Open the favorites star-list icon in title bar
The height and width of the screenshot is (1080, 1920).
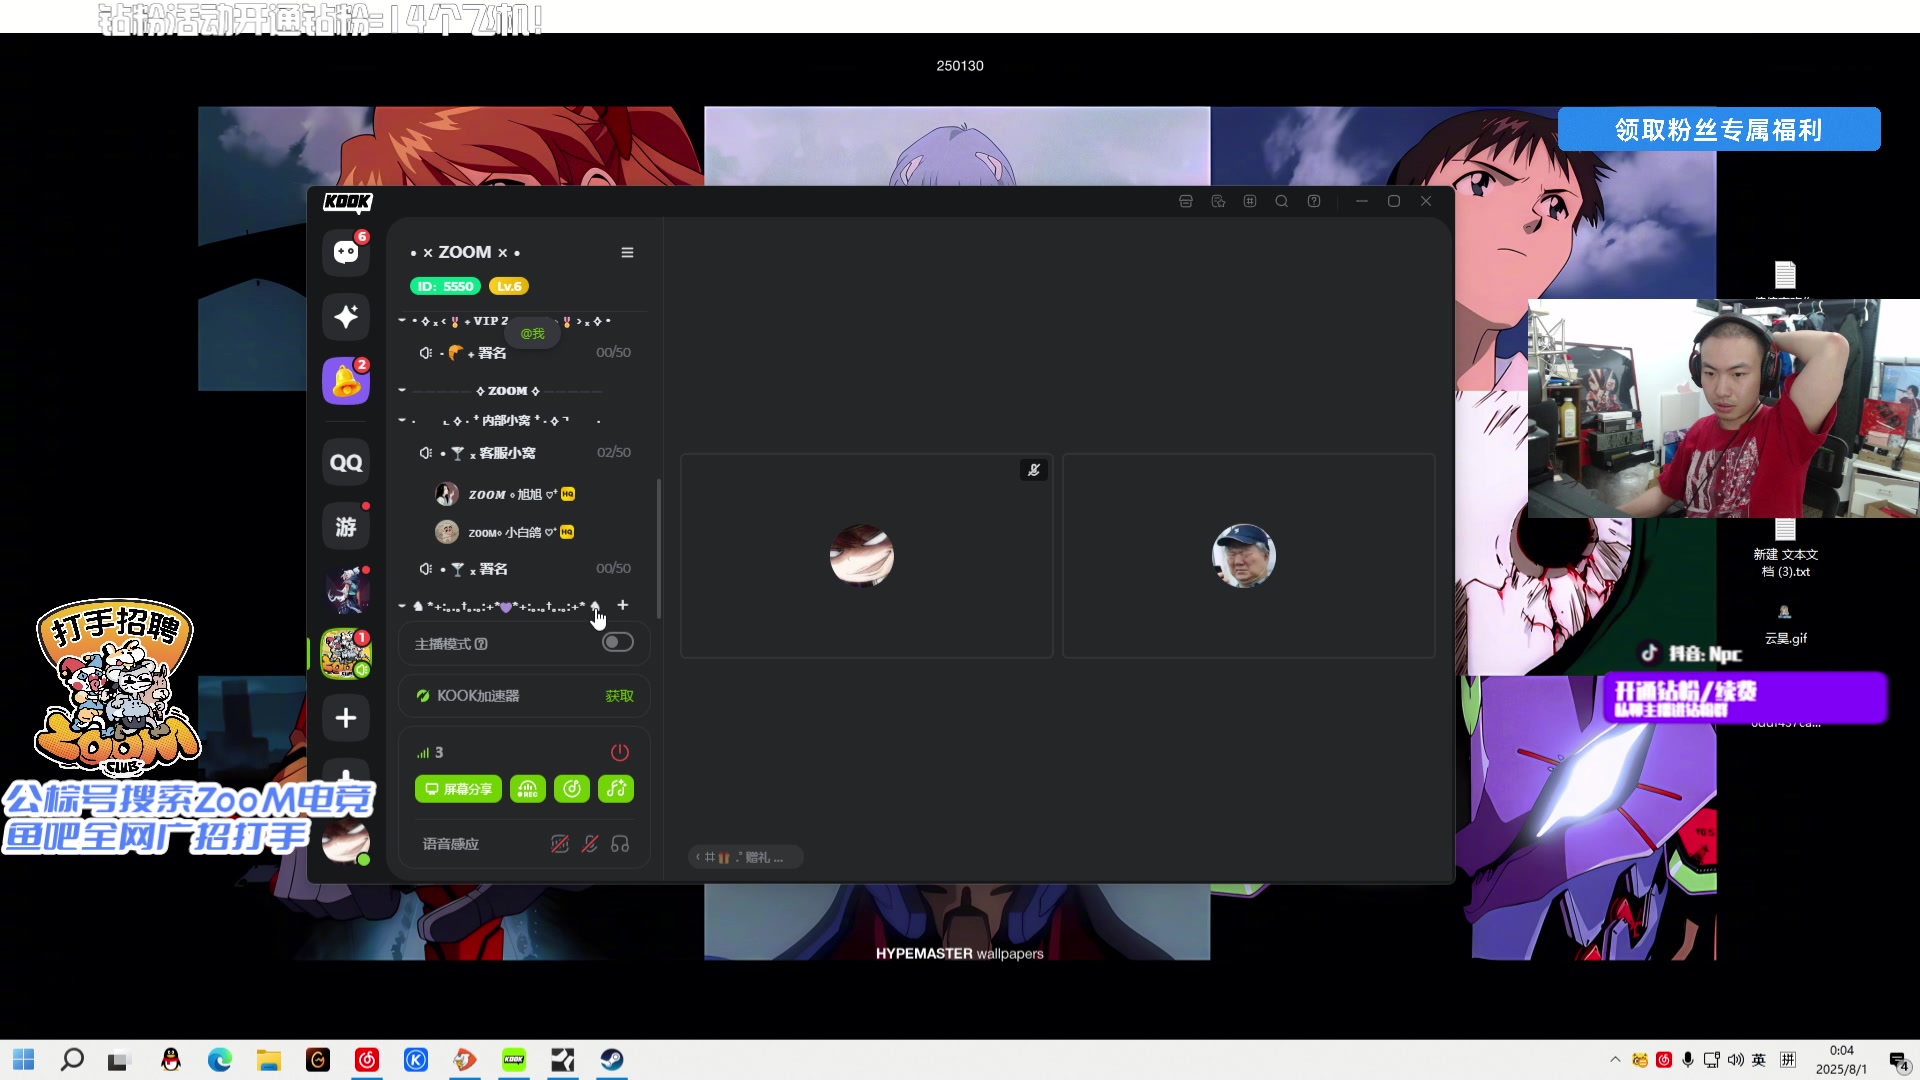point(1218,201)
